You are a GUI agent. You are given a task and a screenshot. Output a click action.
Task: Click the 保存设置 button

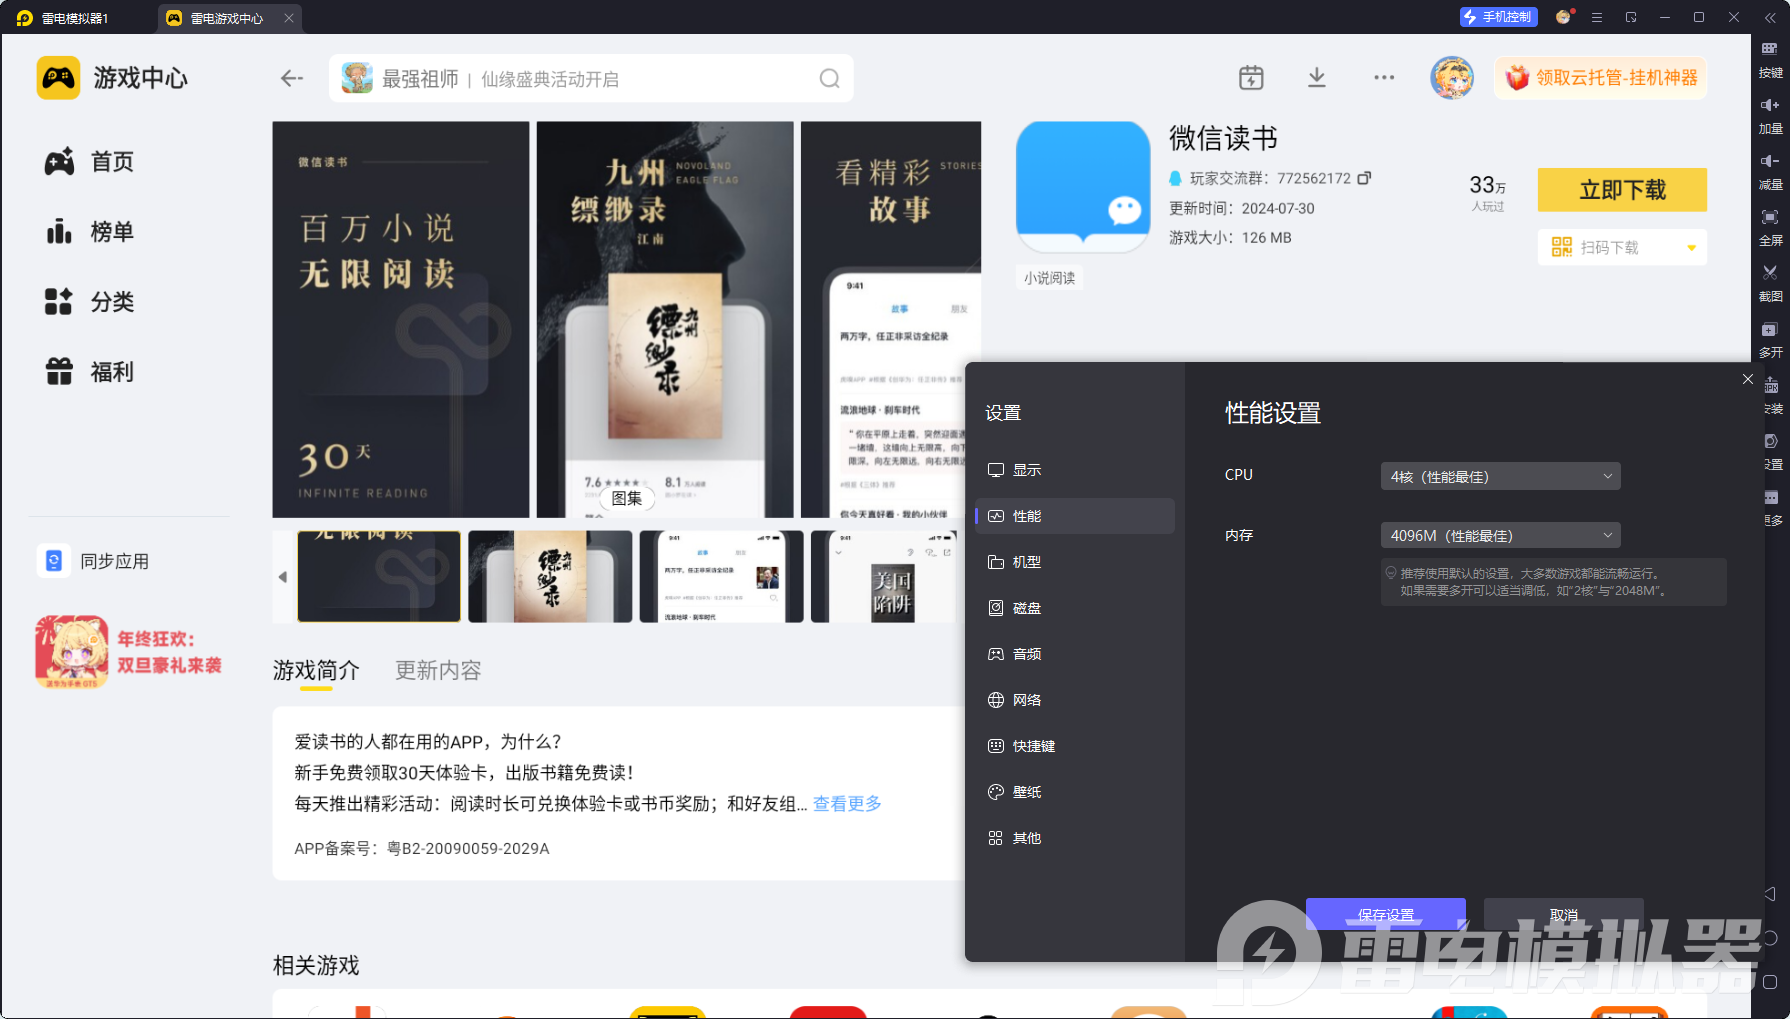tap(1386, 914)
